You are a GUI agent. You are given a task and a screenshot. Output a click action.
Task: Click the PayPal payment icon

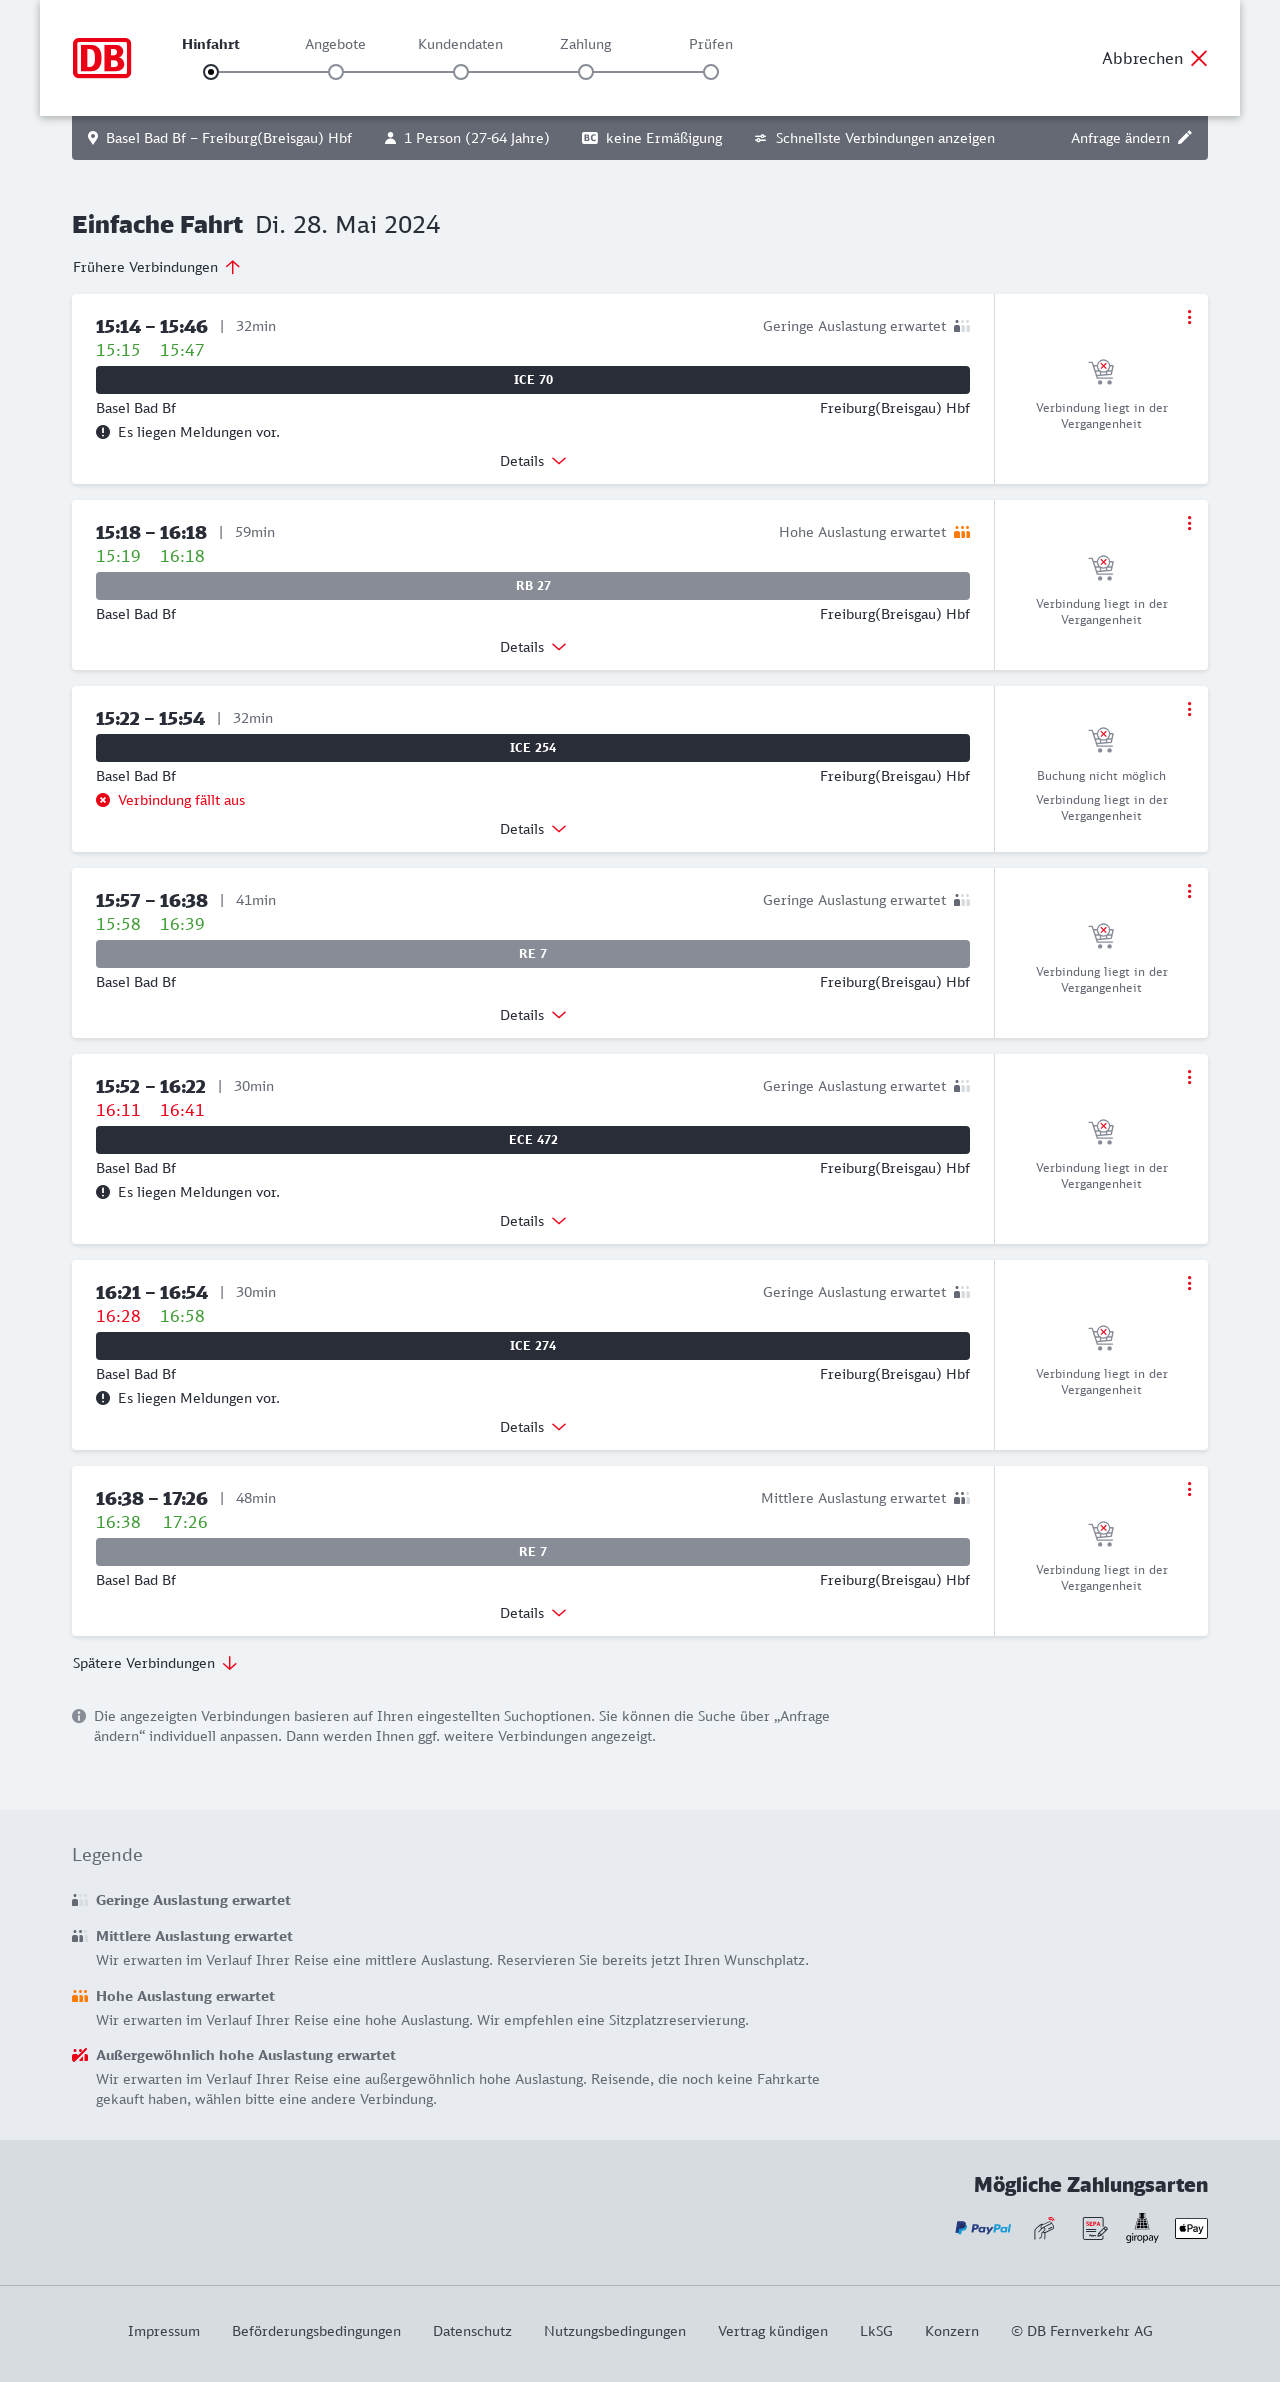coord(983,2228)
